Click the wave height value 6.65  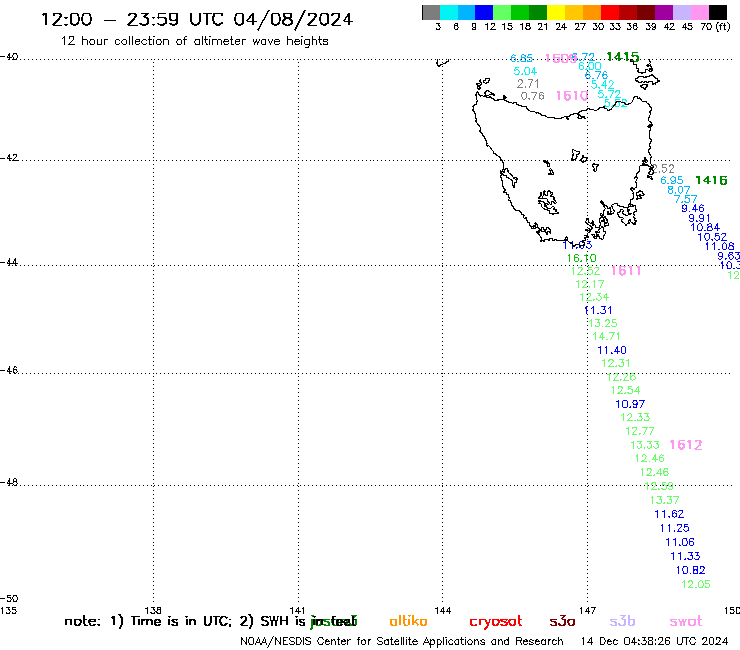click(521, 58)
